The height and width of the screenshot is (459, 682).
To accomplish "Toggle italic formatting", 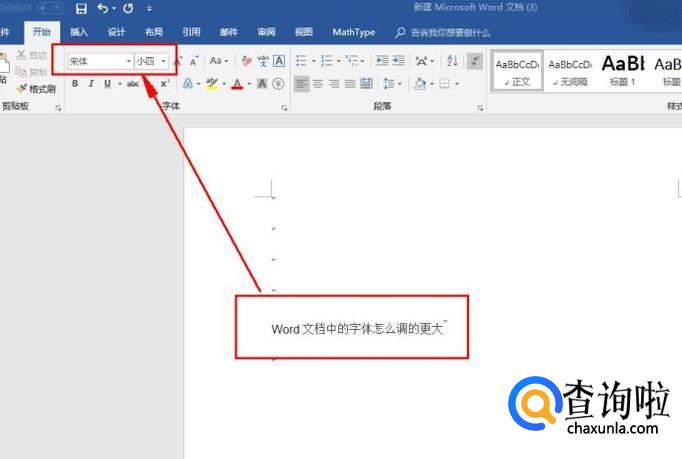I will pos(91,84).
